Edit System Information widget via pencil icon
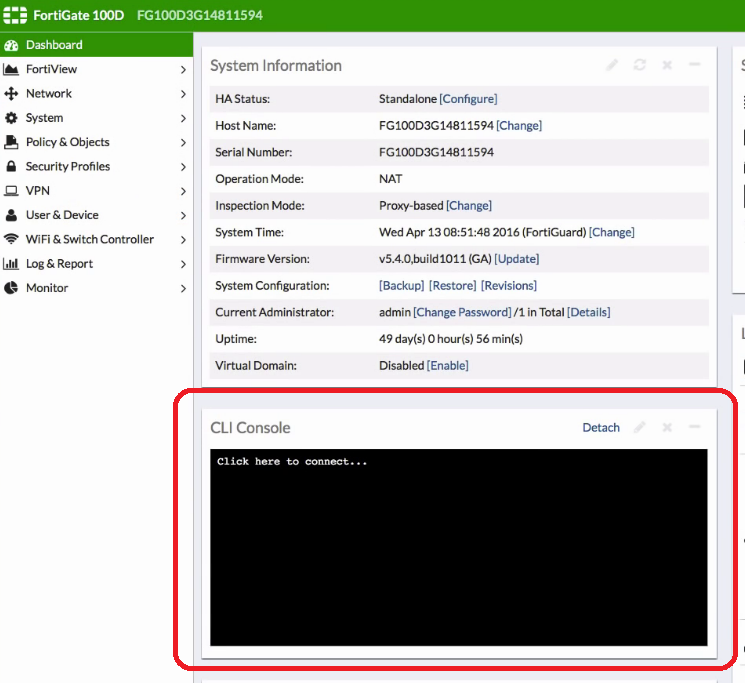The width and height of the screenshot is (745, 683). pyautogui.click(x=612, y=65)
